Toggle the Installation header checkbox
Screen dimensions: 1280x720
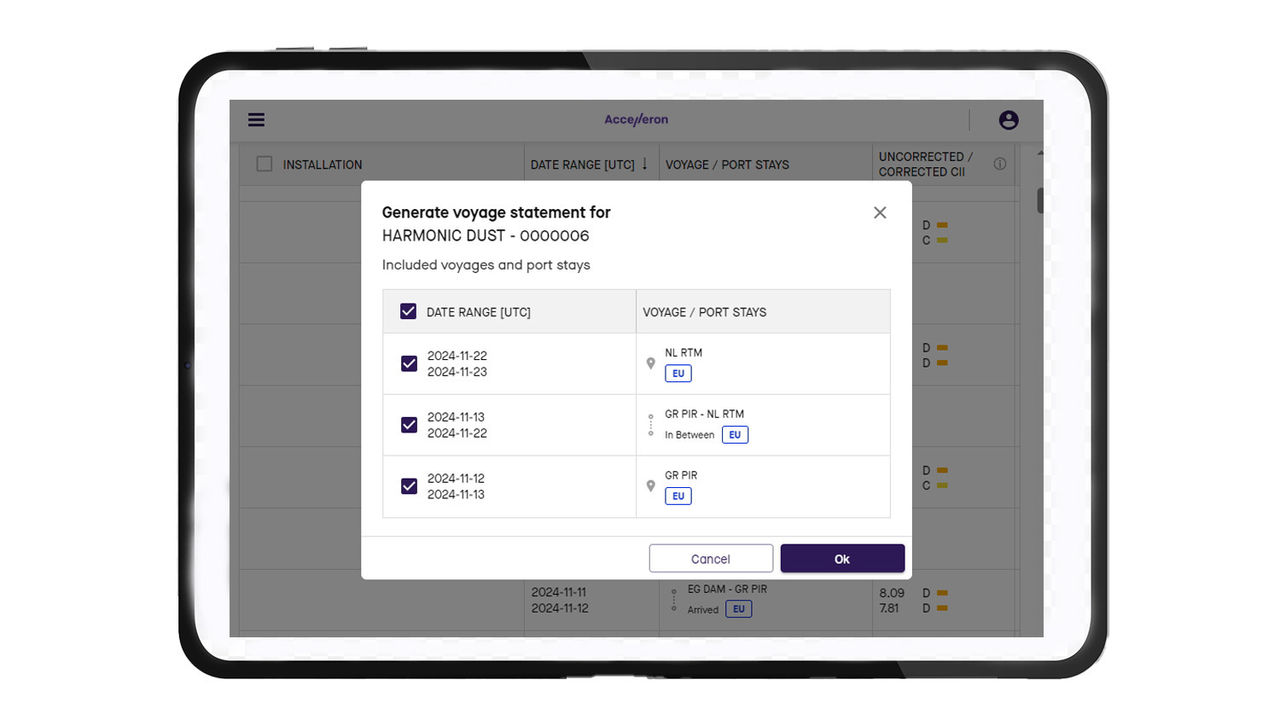(264, 164)
